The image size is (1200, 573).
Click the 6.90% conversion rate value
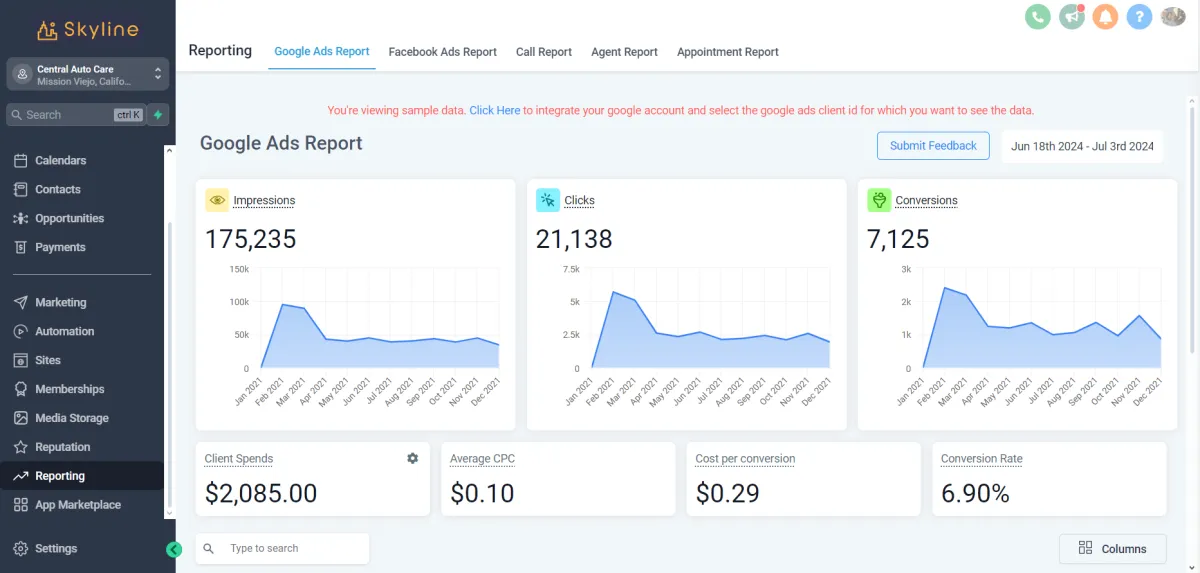976,493
